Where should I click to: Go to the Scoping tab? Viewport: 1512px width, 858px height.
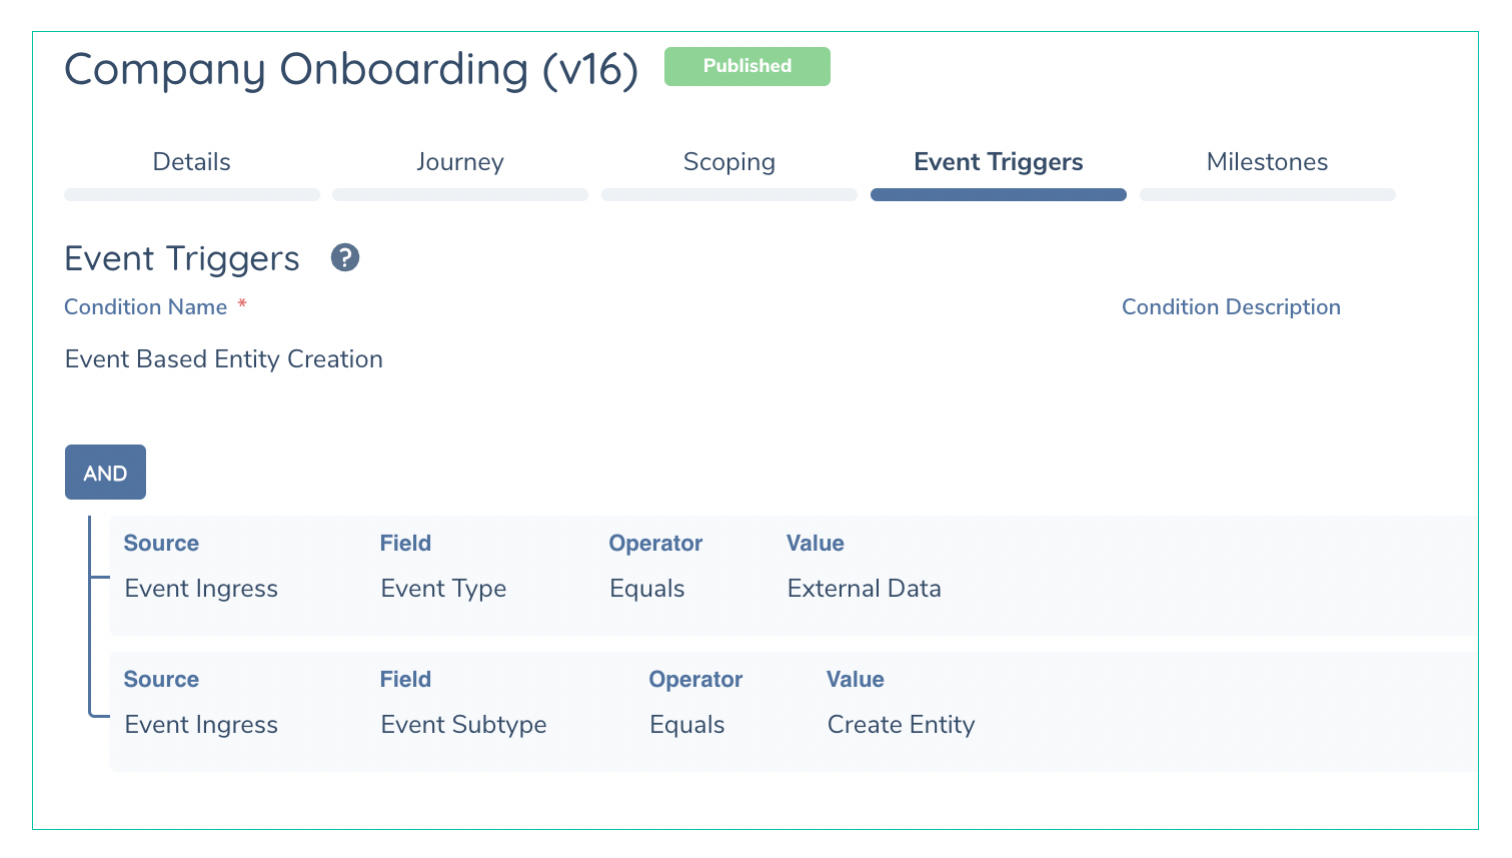[729, 162]
